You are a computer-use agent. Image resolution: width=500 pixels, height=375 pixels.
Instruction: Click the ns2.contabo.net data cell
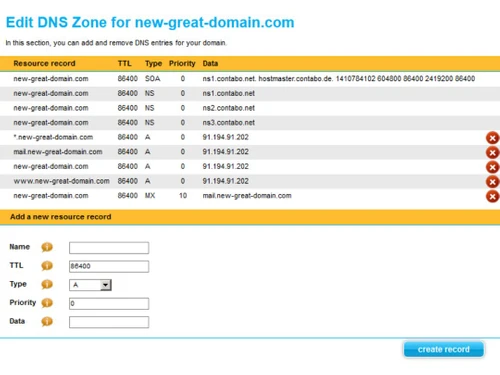(x=229, y=108)
